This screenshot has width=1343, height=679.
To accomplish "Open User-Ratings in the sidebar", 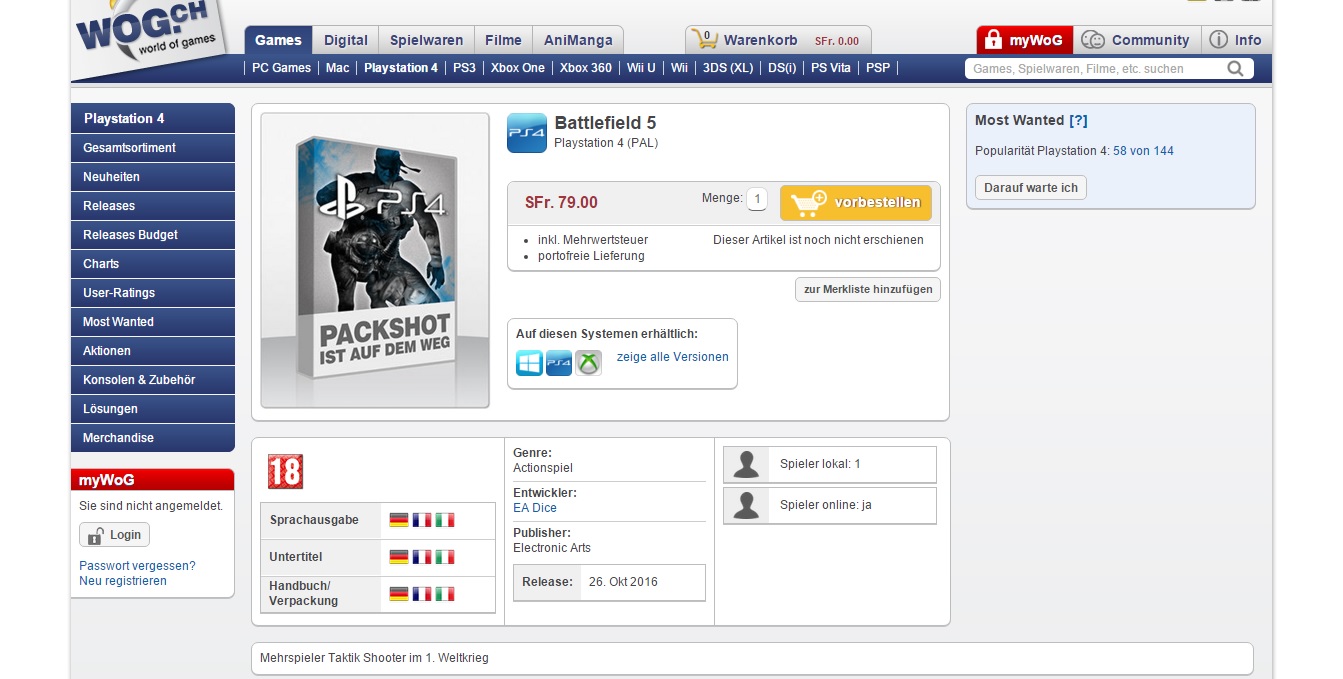I will [x=153, y=293].
